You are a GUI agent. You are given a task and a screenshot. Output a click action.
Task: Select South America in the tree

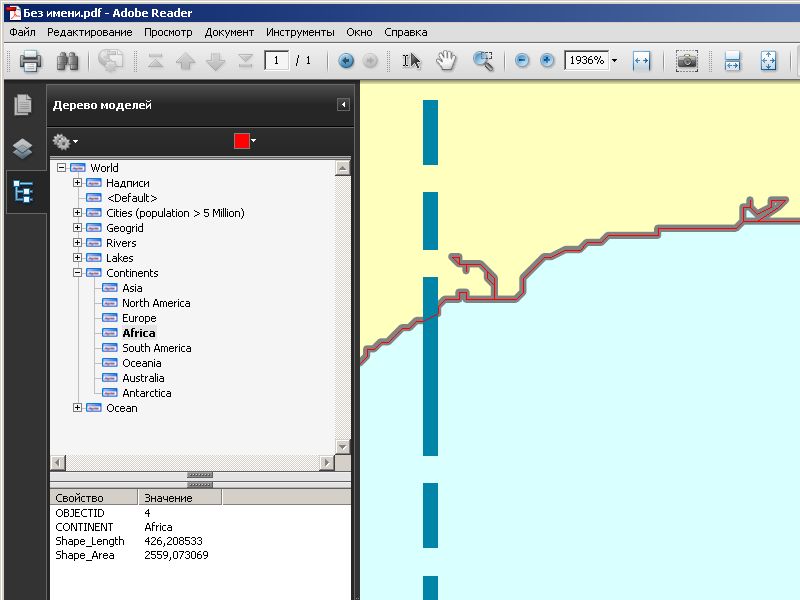coord(156,348)
